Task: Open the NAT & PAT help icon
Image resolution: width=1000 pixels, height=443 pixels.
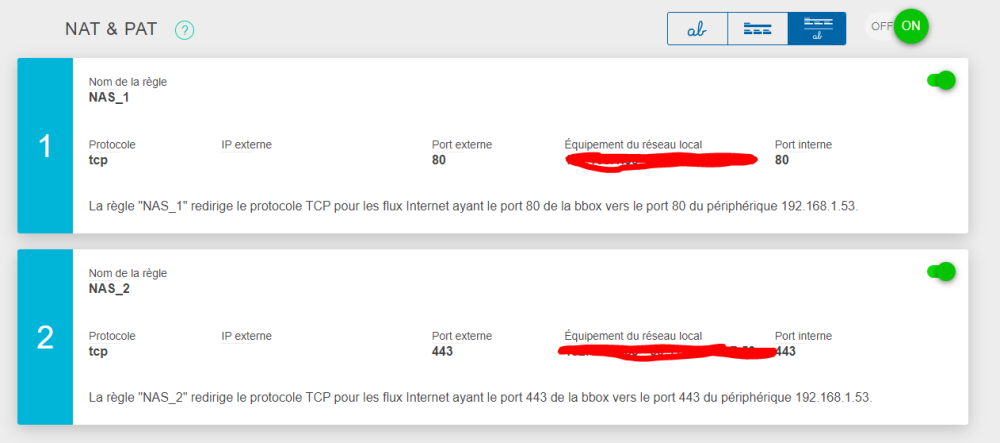Action: 184,30
